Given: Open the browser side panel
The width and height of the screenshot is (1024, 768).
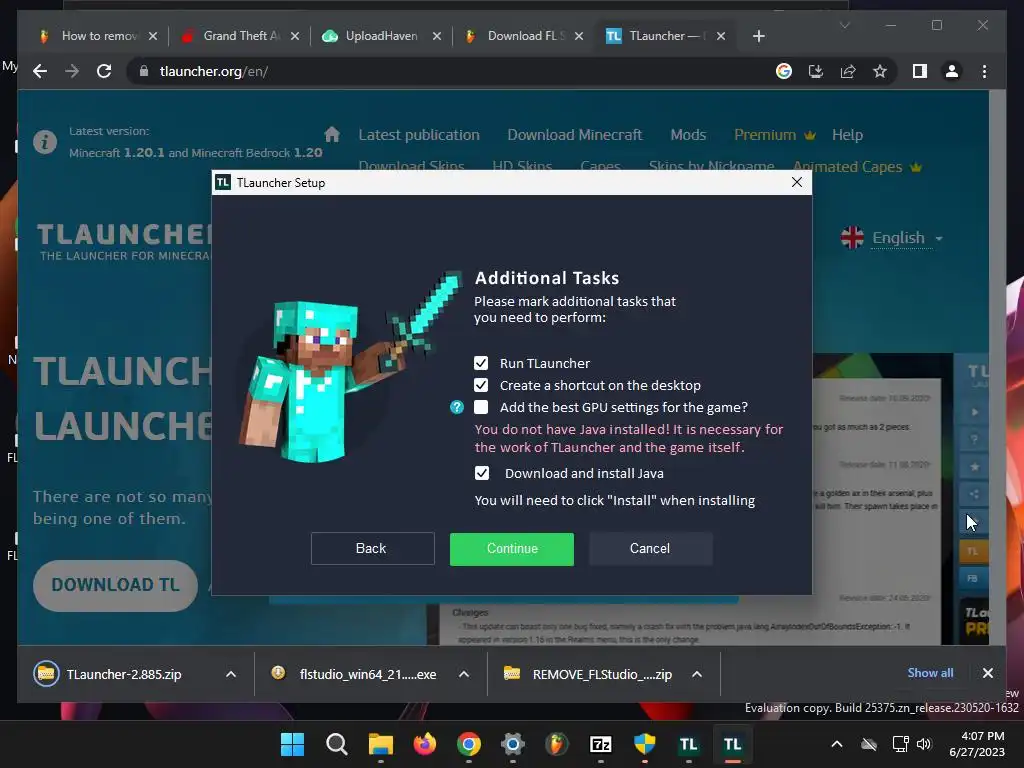Looking at the screenshot, I should coord(920,71).
